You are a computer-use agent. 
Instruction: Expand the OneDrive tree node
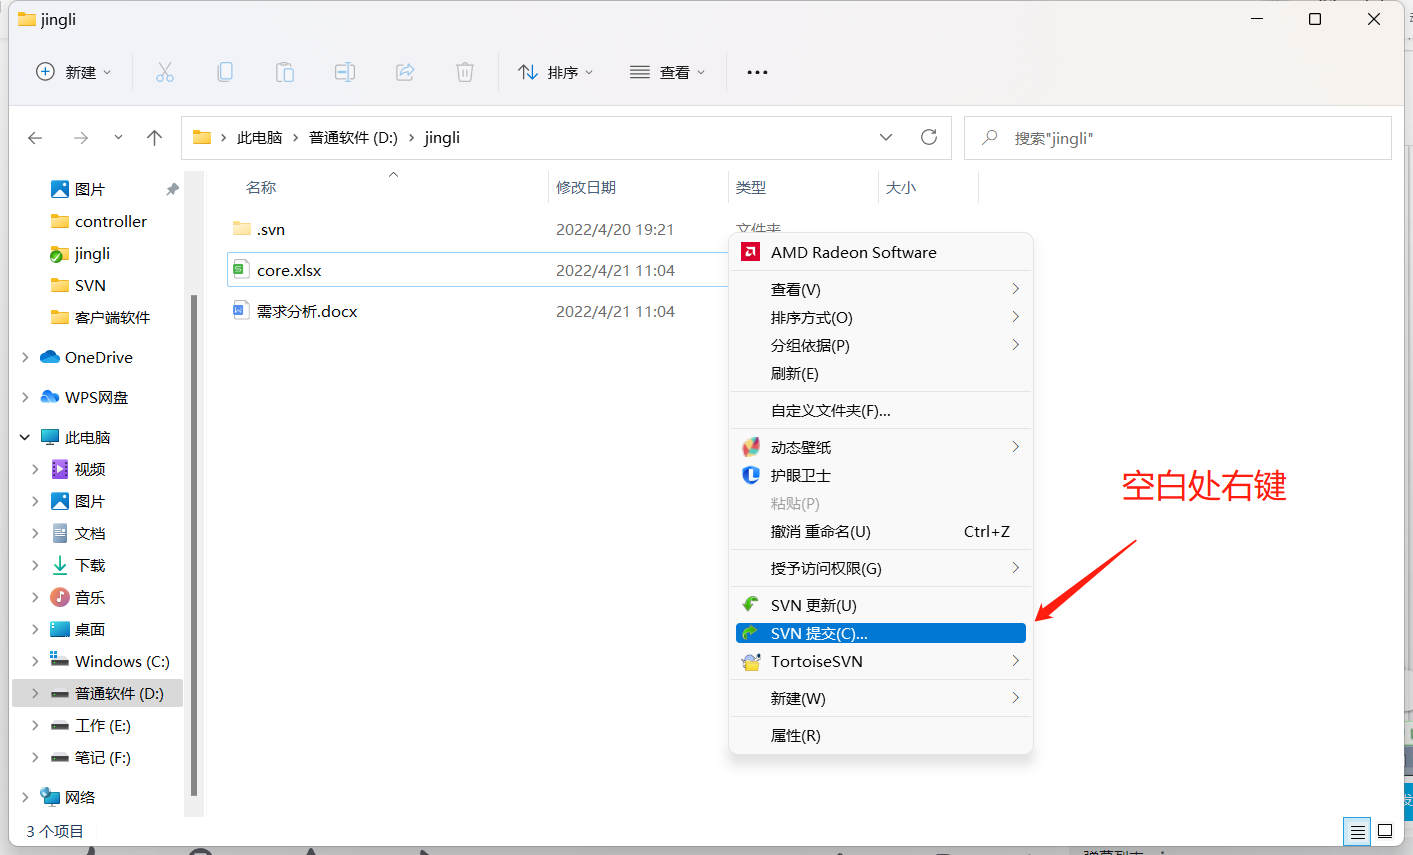tap(25, 357)
